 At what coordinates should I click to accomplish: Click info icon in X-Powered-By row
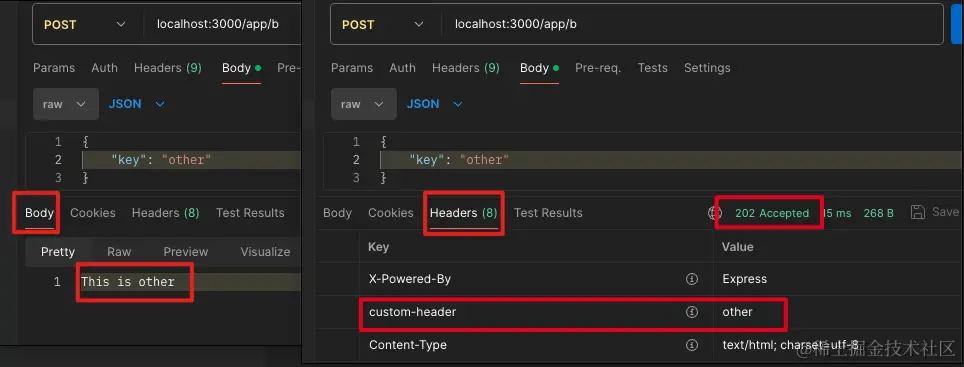click(x=692, y=279)
